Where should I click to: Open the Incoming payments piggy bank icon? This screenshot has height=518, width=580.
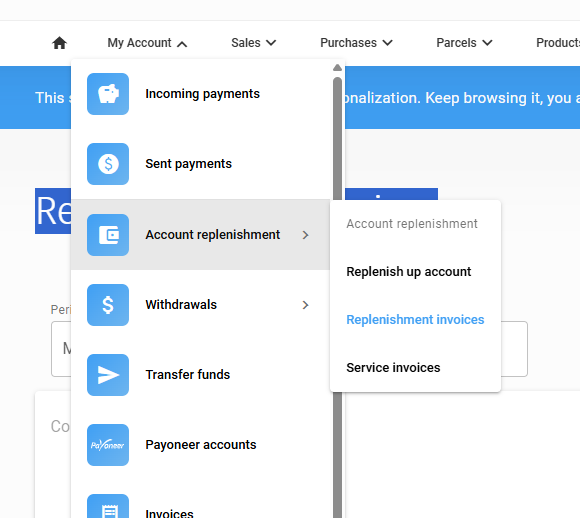(x=108, y=94)
